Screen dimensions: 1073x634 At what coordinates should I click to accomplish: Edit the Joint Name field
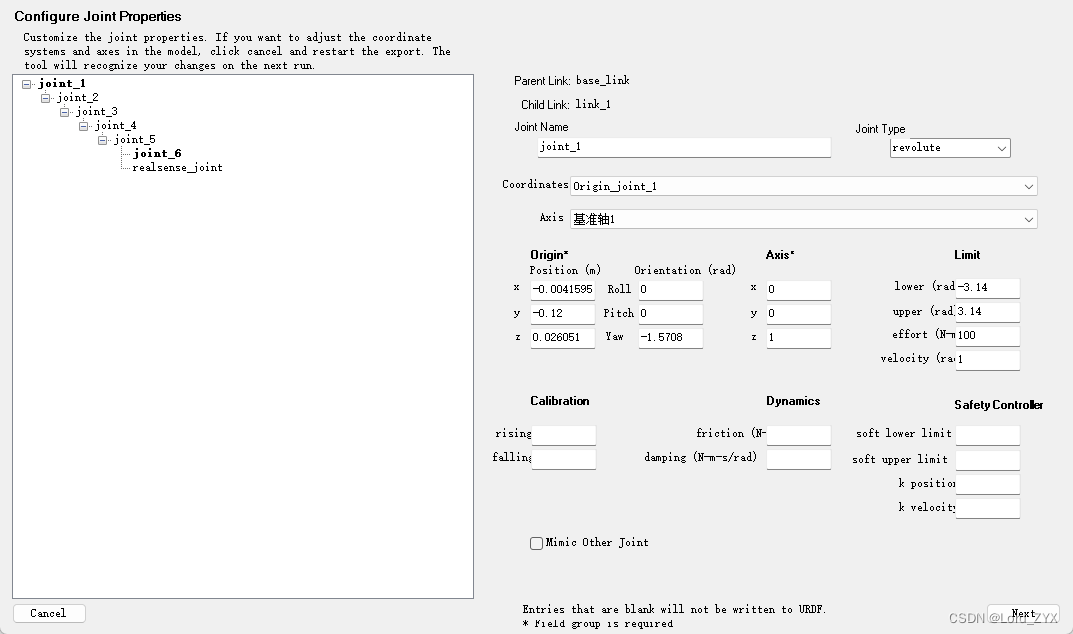(684, 147)
